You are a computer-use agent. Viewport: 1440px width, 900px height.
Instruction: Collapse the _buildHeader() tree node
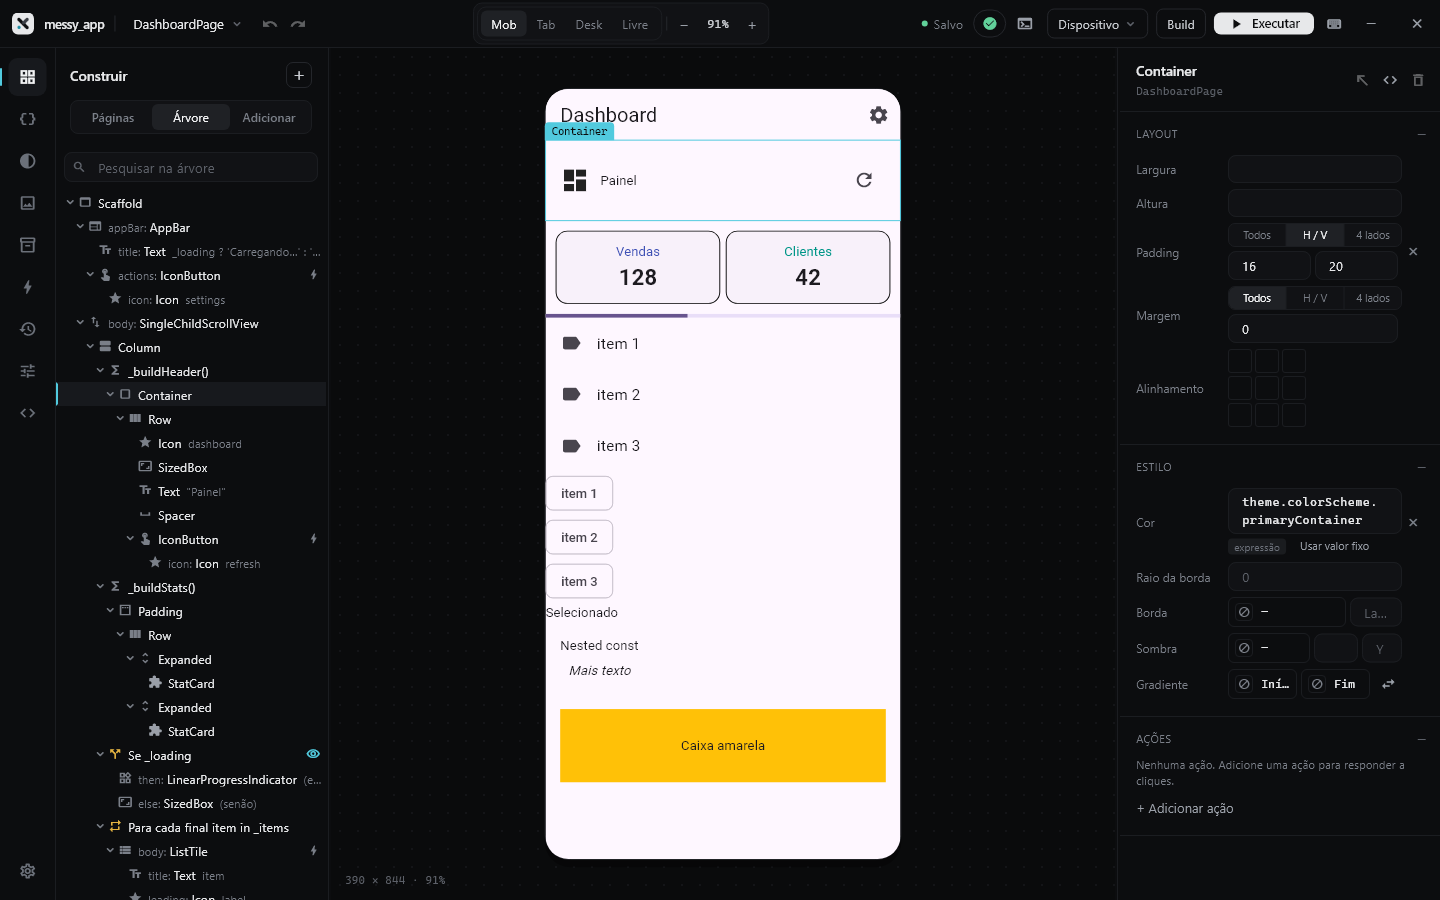tap(100, 371)
